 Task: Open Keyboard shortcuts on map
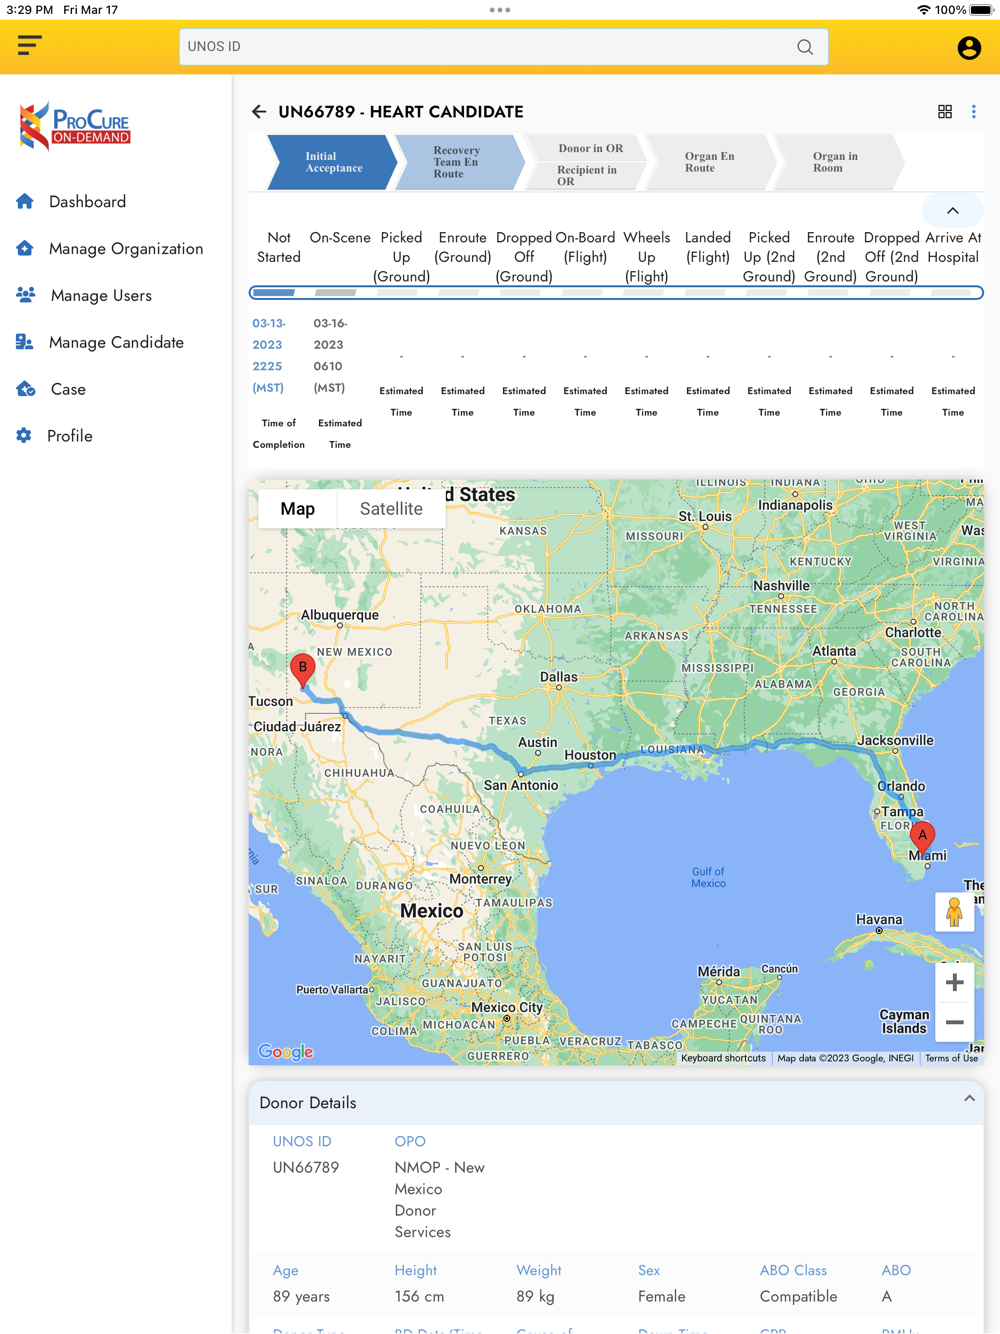[x=723, y=1058]
